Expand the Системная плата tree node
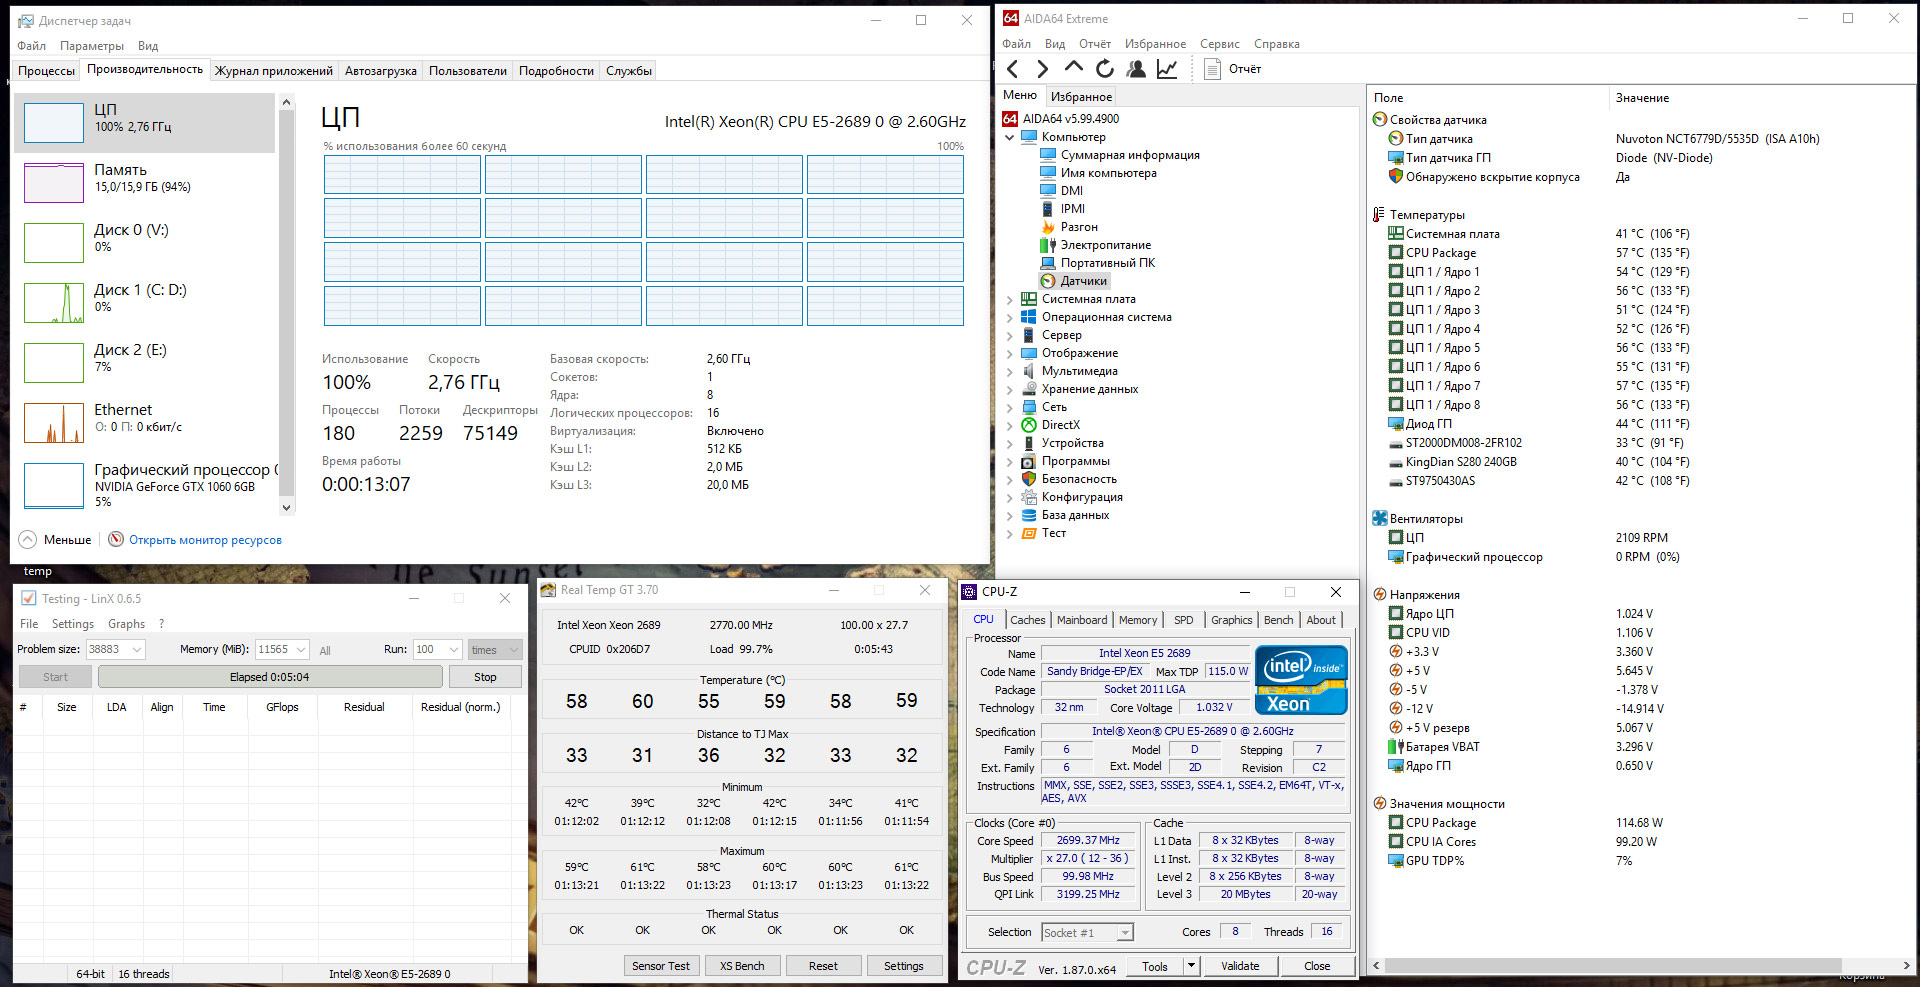The image size is (1920, 987). pos(1009,299)
